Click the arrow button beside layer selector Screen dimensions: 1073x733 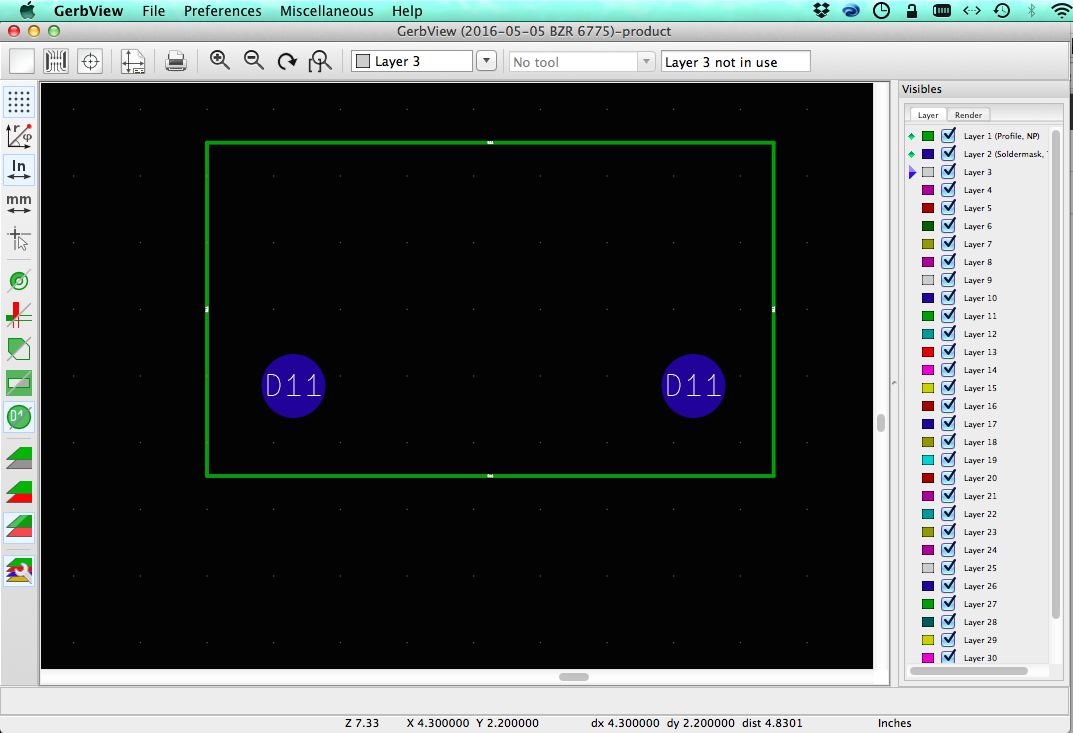486,62
